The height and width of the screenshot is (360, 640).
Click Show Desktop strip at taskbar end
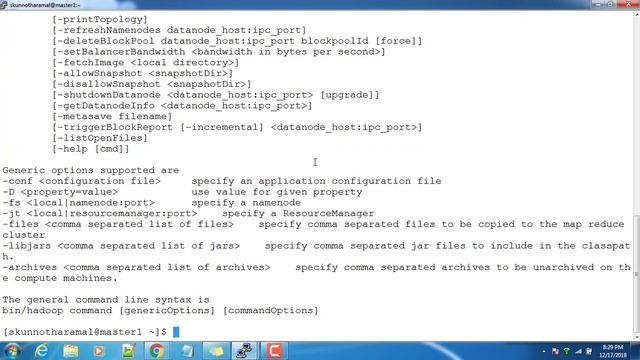(636, 351)
